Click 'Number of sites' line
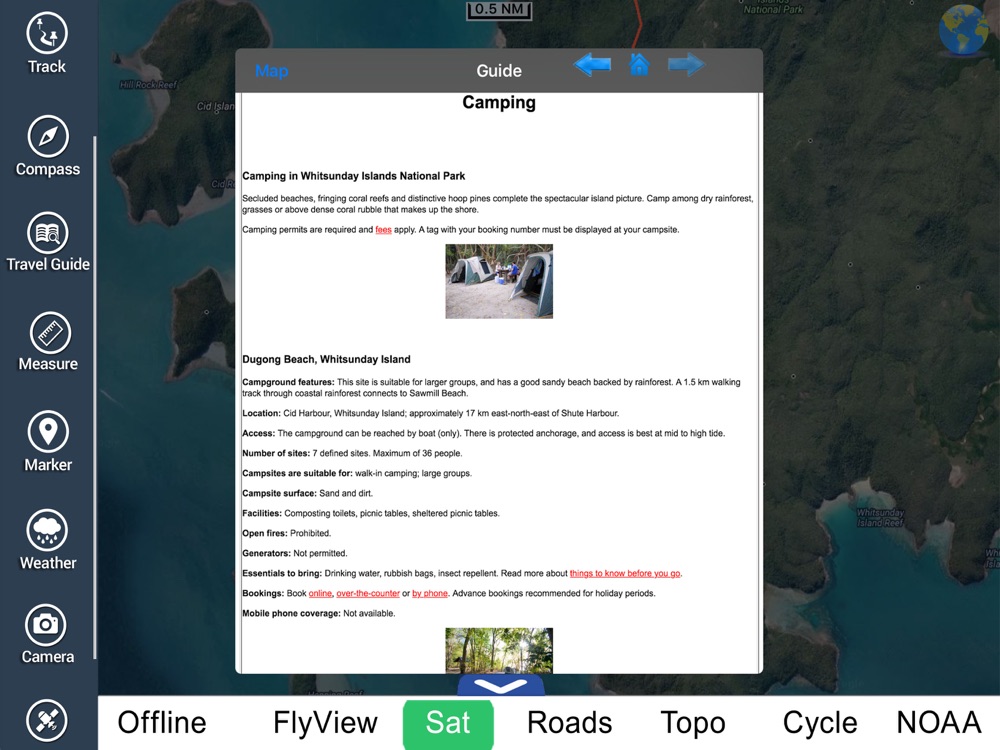The image size is (1000, 750). (352, 453)
